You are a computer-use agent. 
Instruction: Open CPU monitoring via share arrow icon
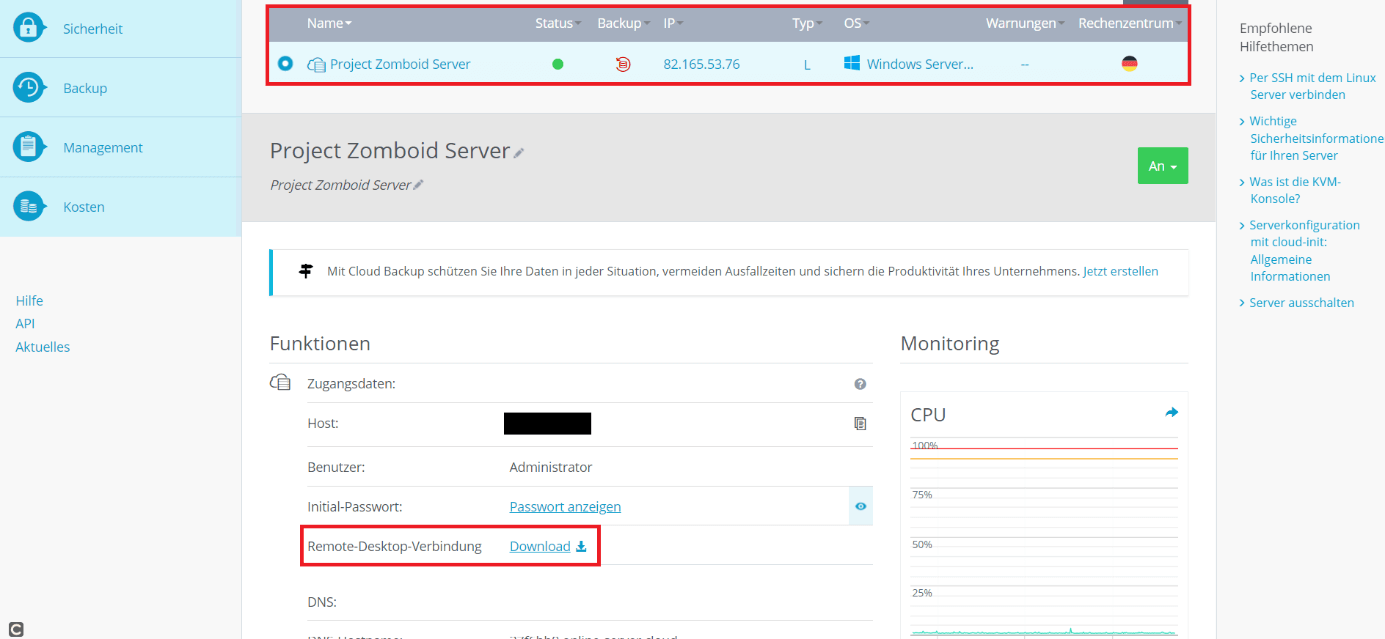click(1171, 412)
